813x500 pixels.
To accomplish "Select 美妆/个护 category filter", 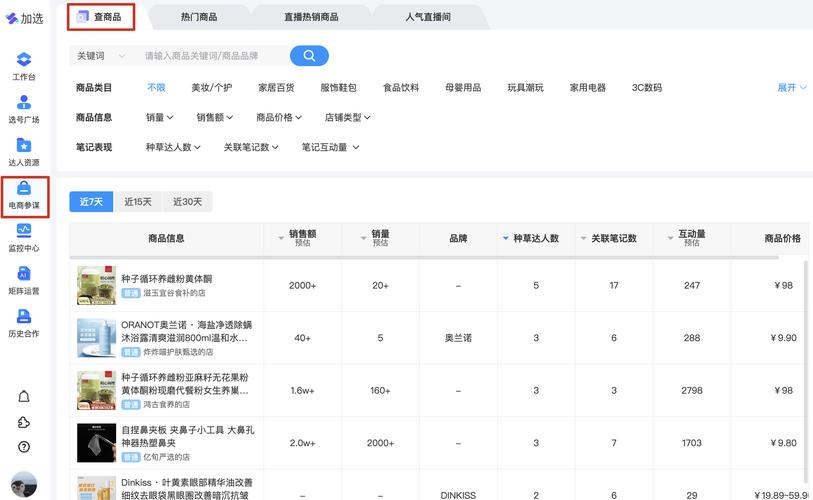I will click(211, 88).
